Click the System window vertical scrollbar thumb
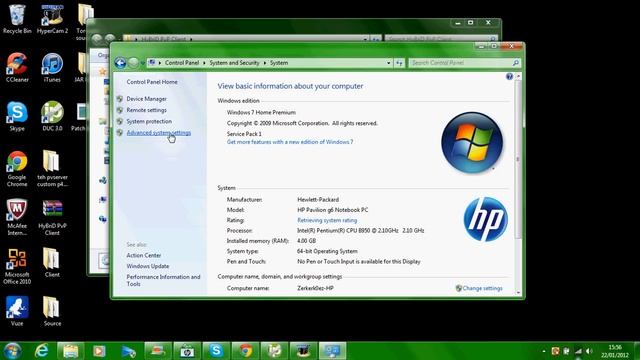Image resolution: width=640 pixels, height=360 pixels. coord(518,159)
